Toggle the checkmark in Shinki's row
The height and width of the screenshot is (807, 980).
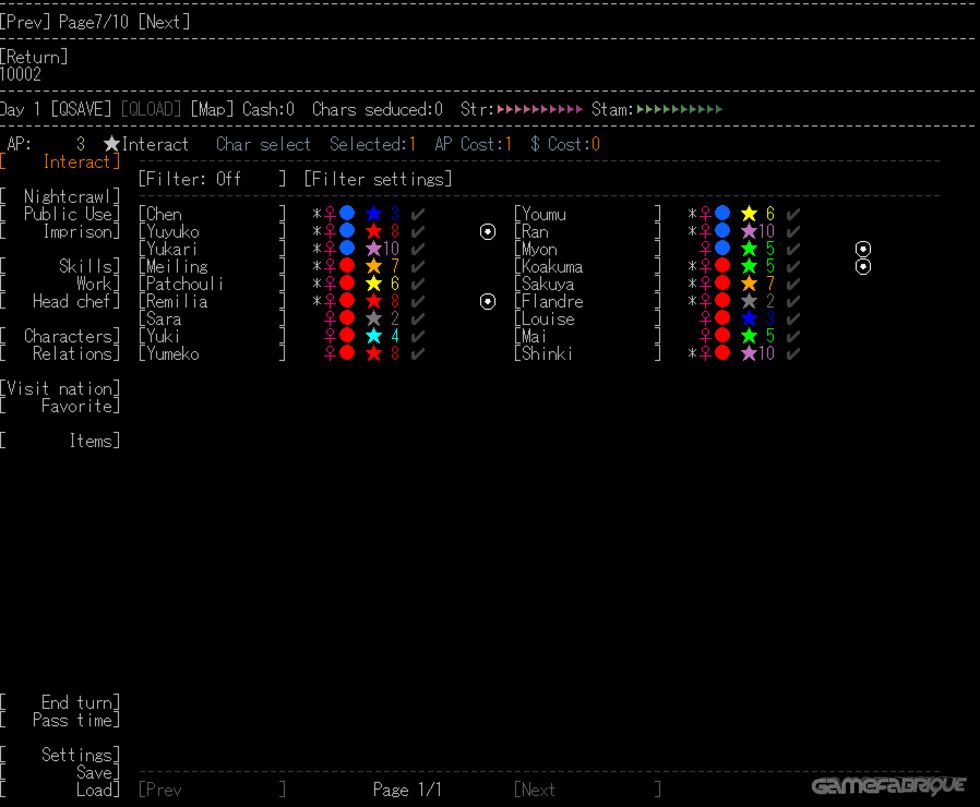[793, 354]
